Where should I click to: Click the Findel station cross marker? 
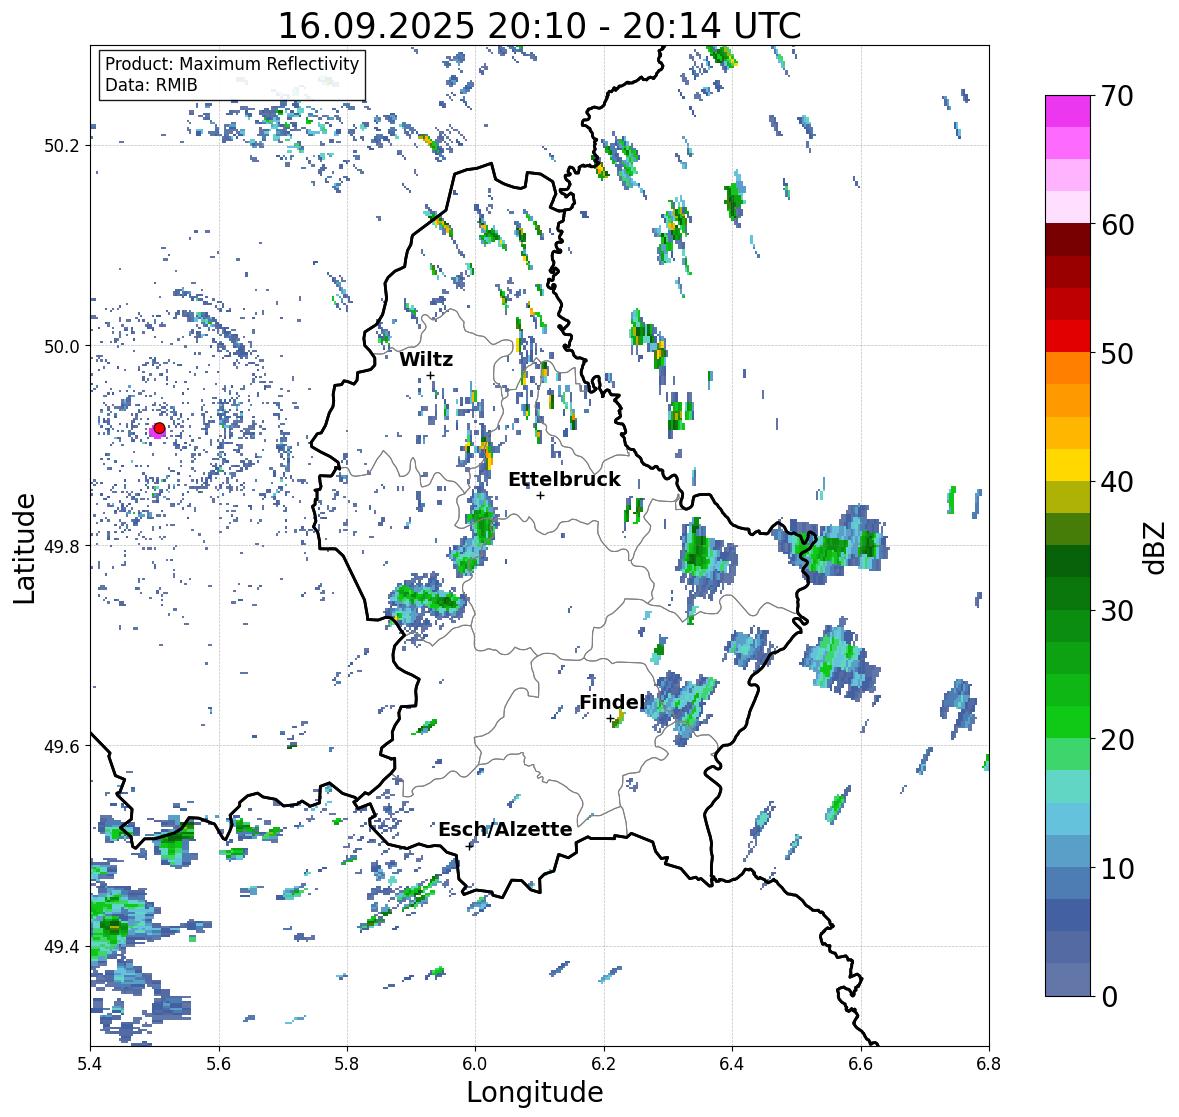610,719
